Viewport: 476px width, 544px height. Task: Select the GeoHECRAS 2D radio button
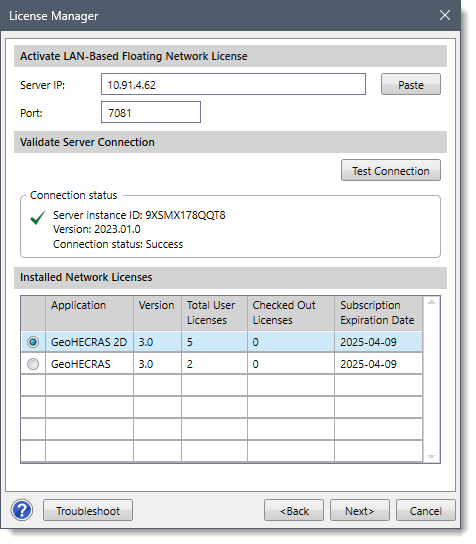click(x=33, y=342)
